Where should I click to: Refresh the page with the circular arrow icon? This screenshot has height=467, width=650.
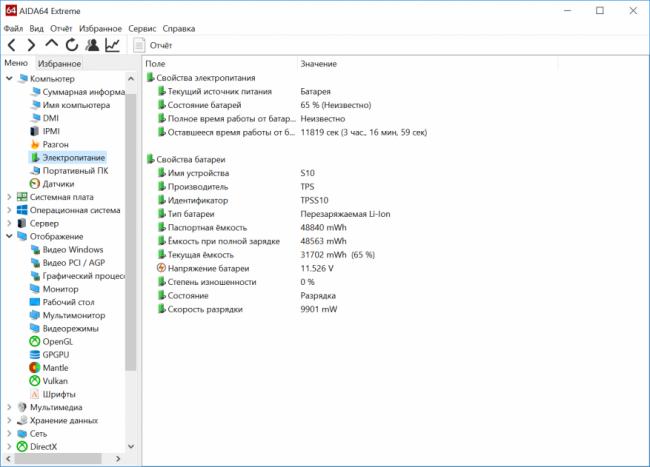tap(72, 45)
